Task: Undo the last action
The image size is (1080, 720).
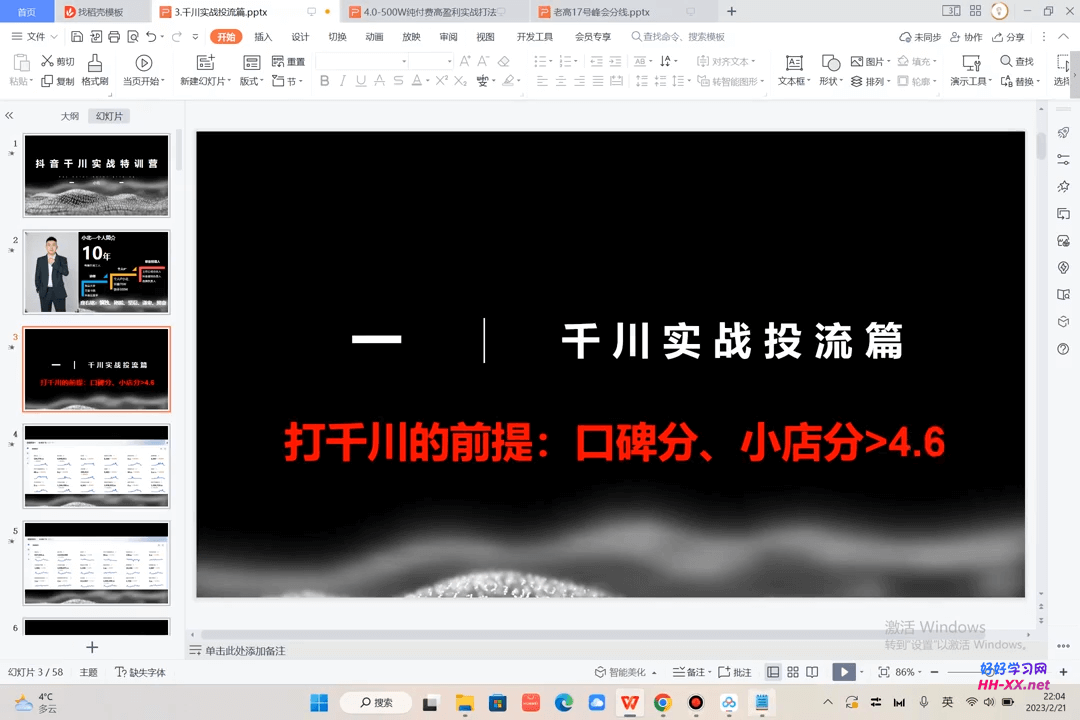Action: point(152,37)
